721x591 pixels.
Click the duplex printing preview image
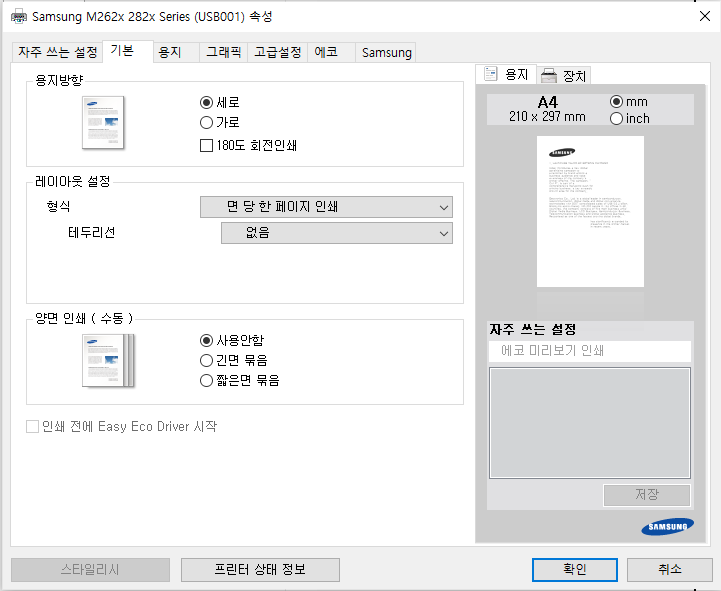tap(108, 361)
